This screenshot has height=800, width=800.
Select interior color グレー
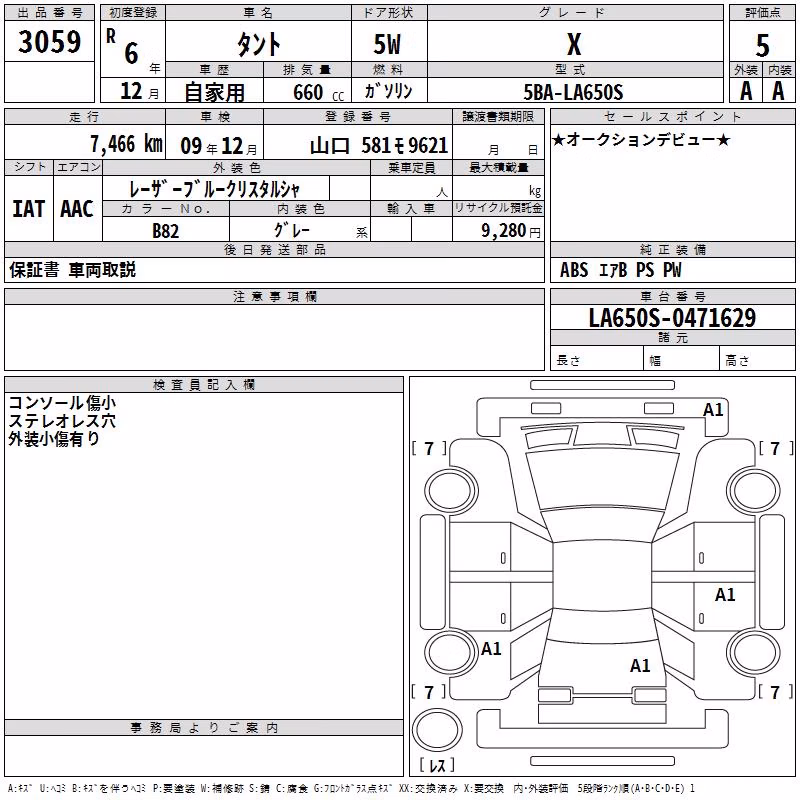[x=292, y=230]
